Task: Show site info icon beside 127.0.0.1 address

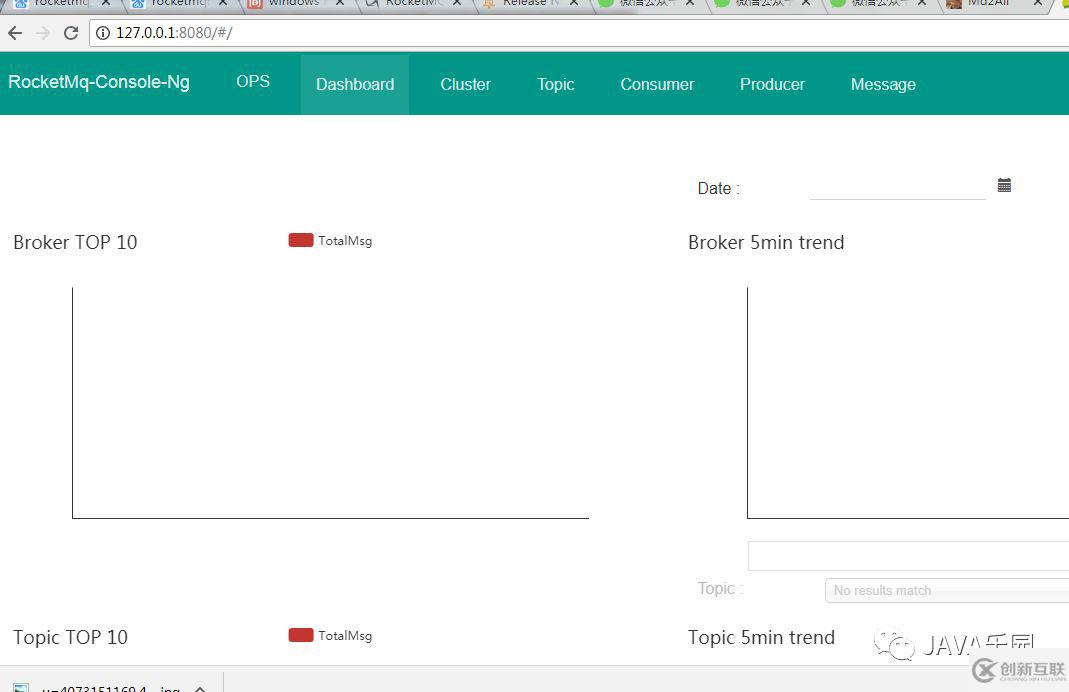Action: click(103, 33)
